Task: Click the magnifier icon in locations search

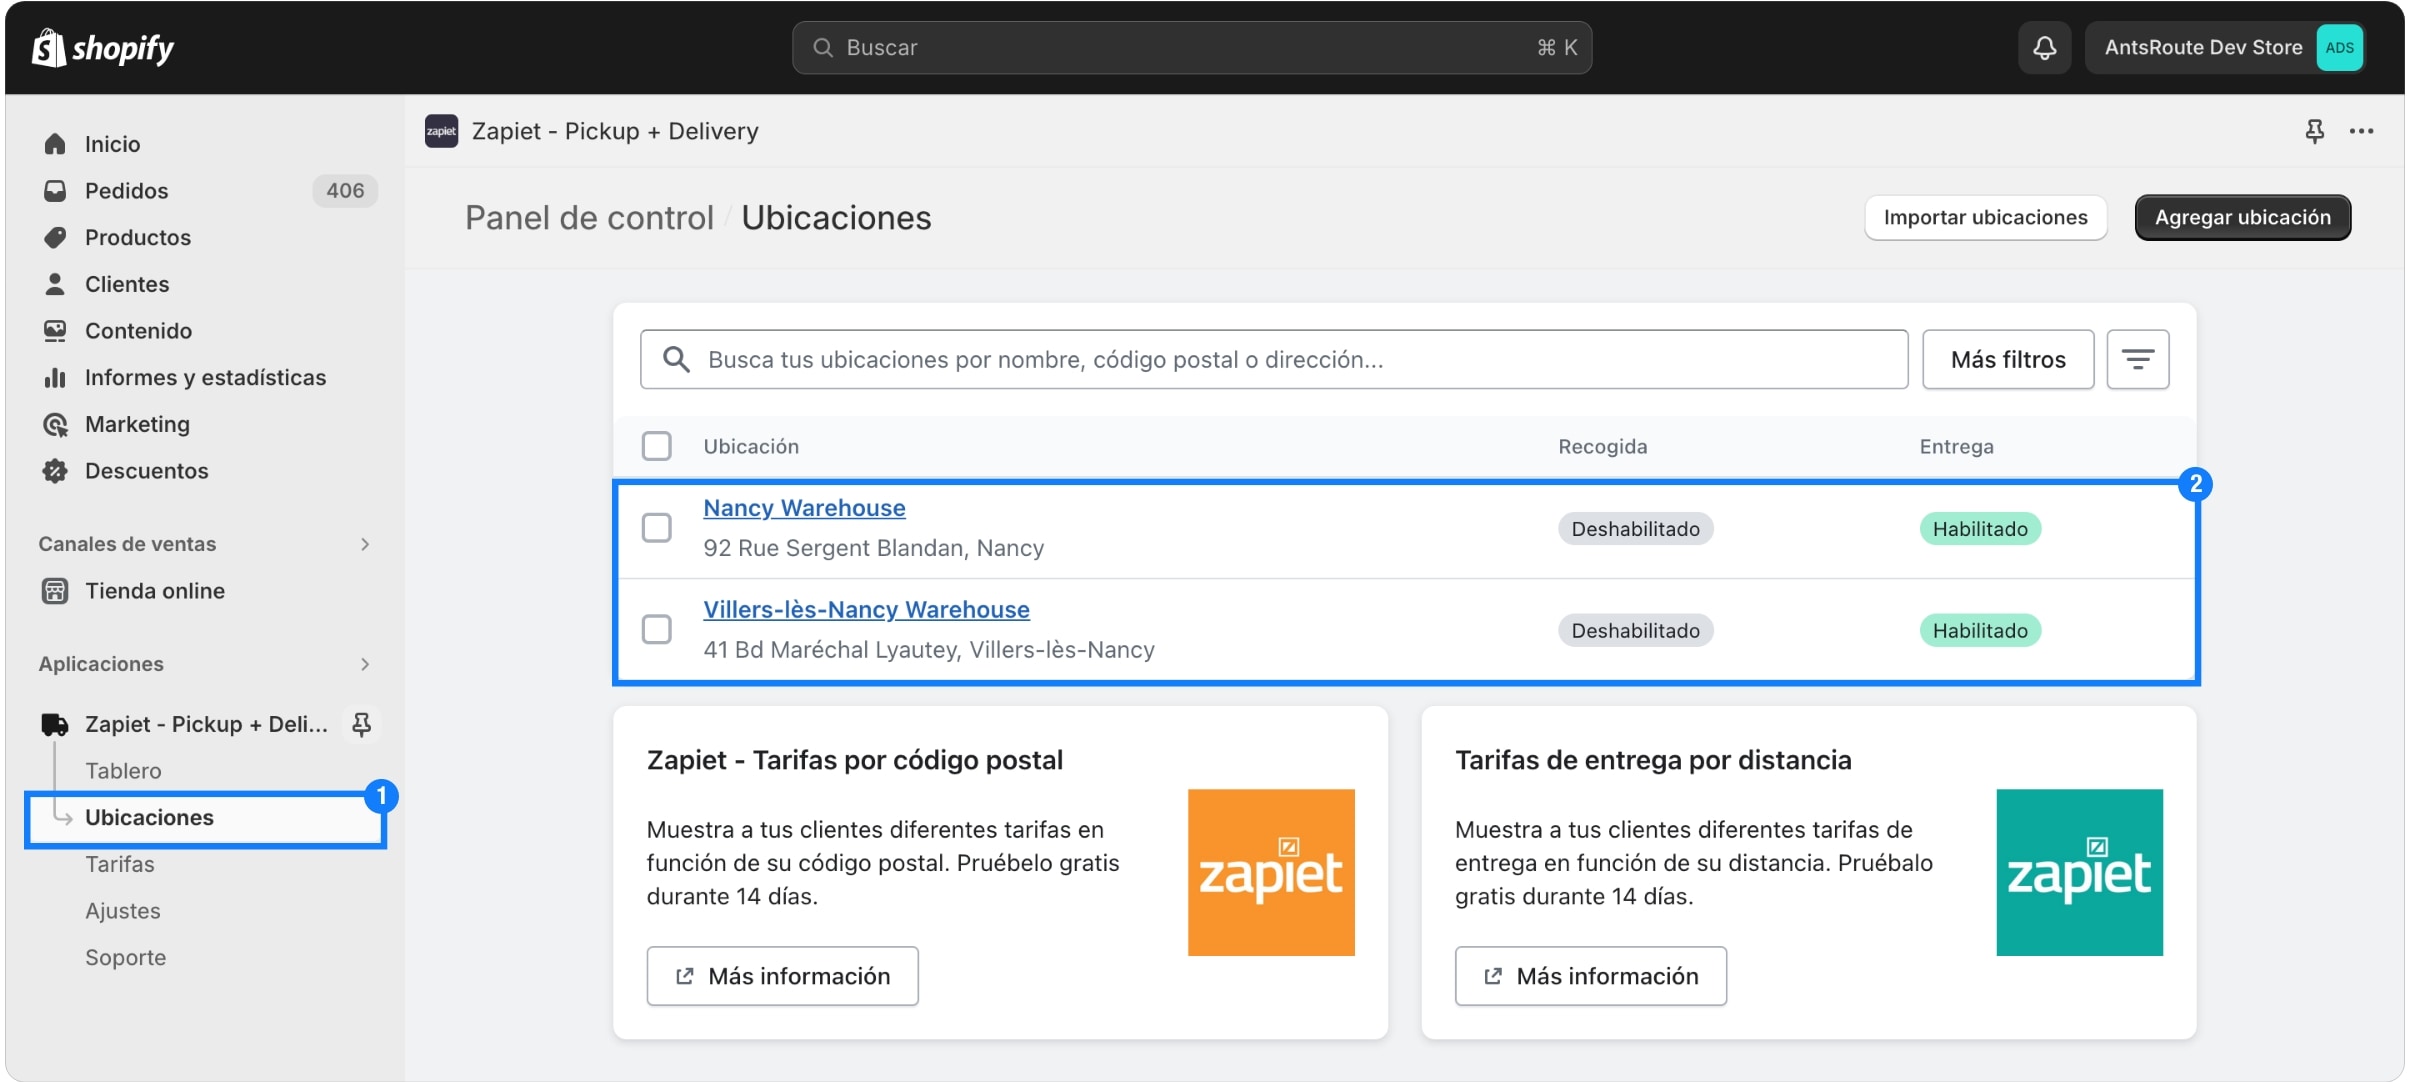Action: 677,360
